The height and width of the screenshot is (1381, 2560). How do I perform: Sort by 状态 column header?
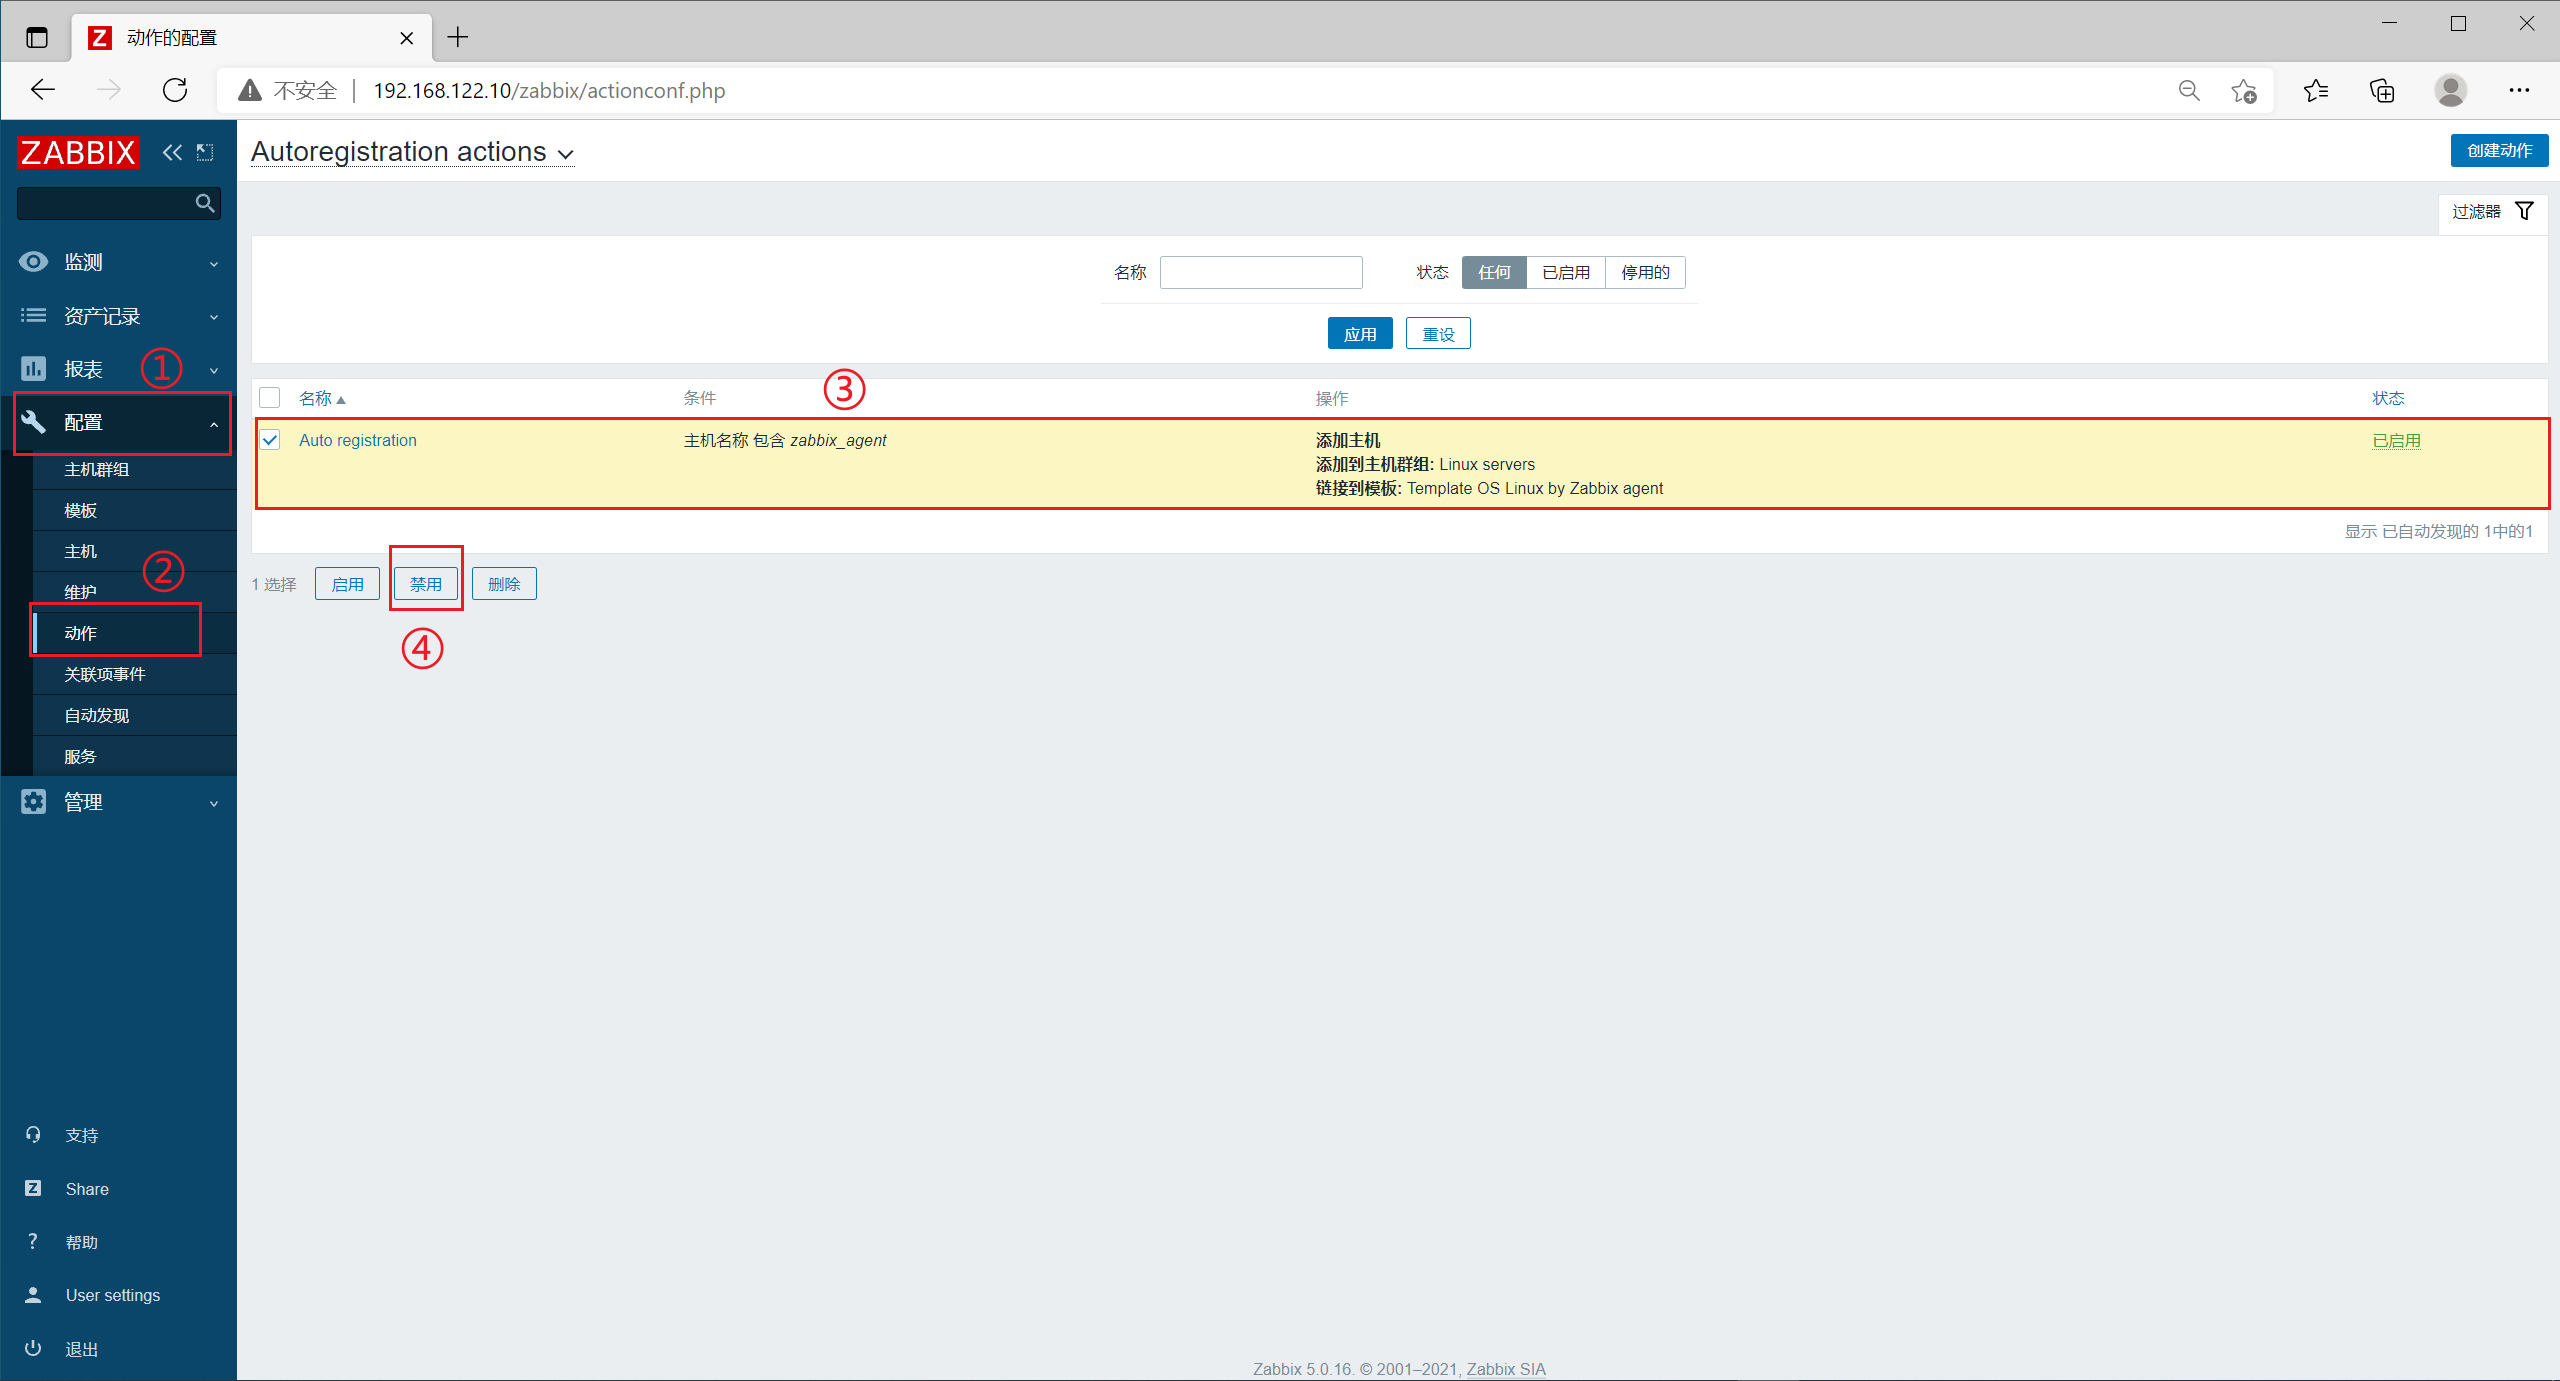[2388, 398]
